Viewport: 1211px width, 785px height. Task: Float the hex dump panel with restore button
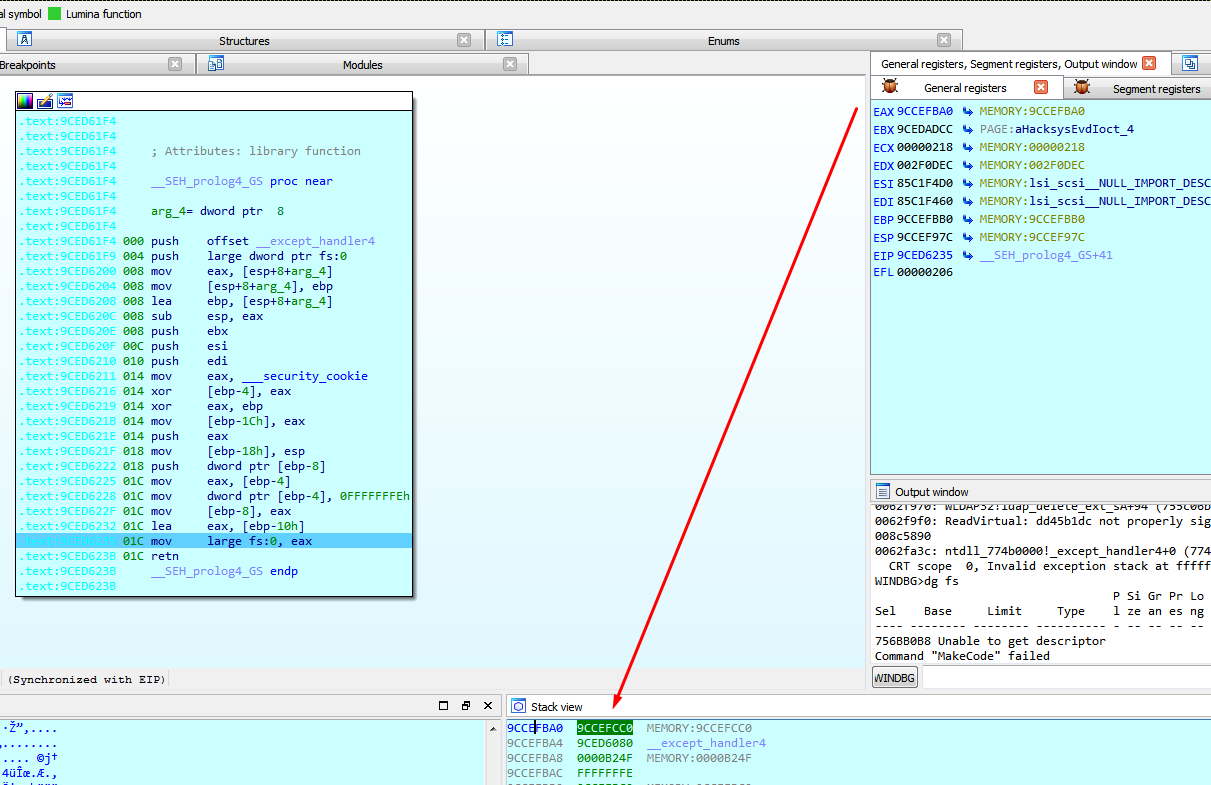466,706
